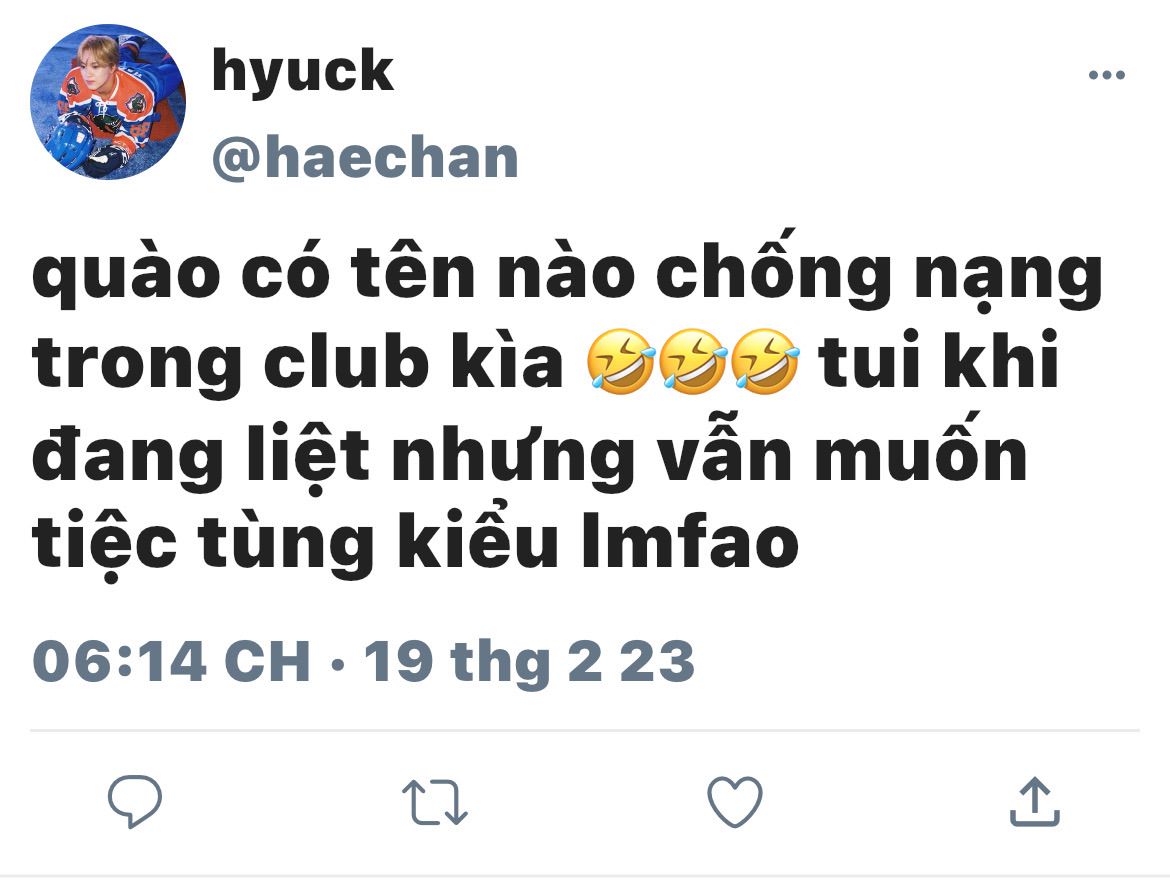Click the middle laughing emoji in tweet
This screenshot has width=1170, height=894.
692,361
